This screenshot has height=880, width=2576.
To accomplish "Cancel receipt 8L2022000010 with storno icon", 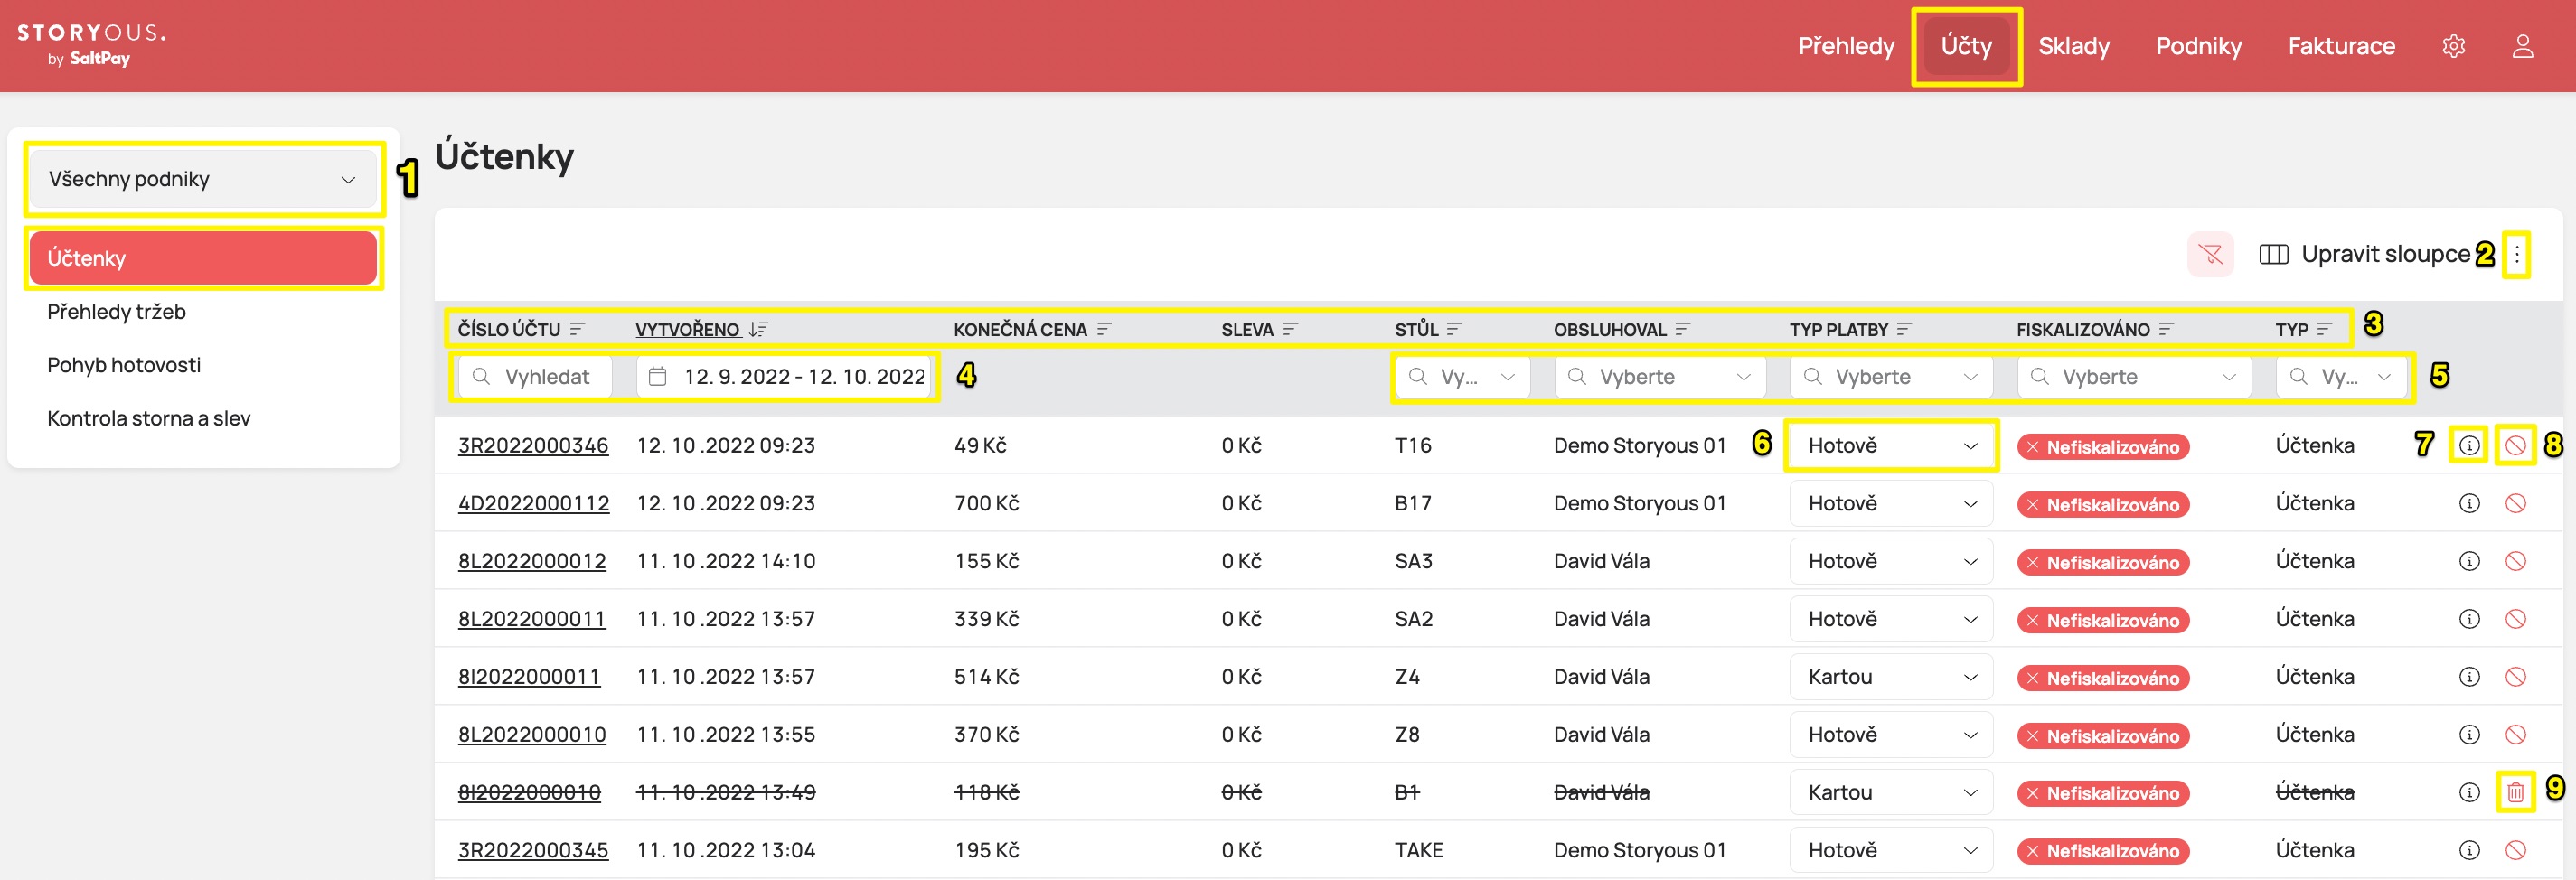I will tap(2515, 735).
